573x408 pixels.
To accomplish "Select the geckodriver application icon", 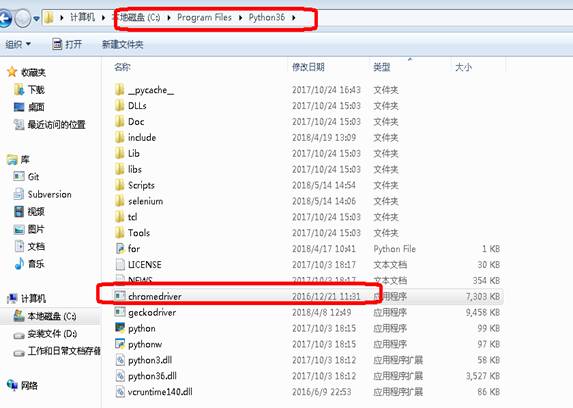I will (120, 312).
